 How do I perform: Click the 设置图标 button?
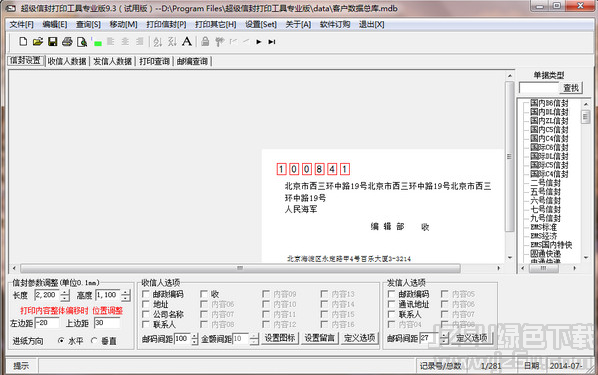[280, 338]
